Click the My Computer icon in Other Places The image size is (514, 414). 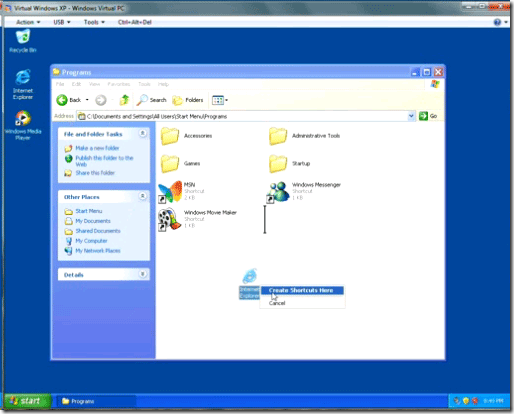pyautogui.click(x=68, y=241)
